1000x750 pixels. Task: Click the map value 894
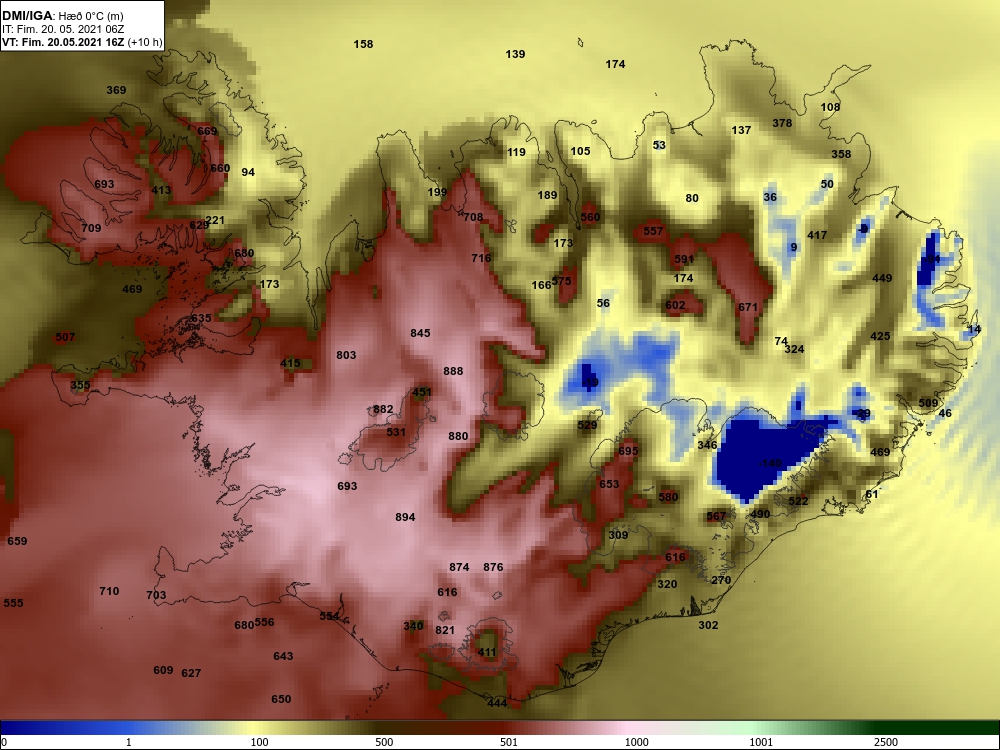point(405,517)
